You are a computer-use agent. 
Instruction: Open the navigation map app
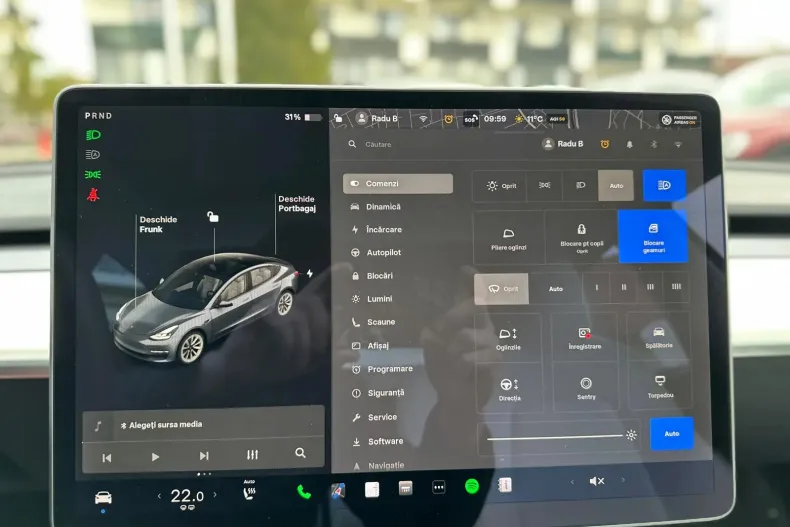(x=338, y=490)
